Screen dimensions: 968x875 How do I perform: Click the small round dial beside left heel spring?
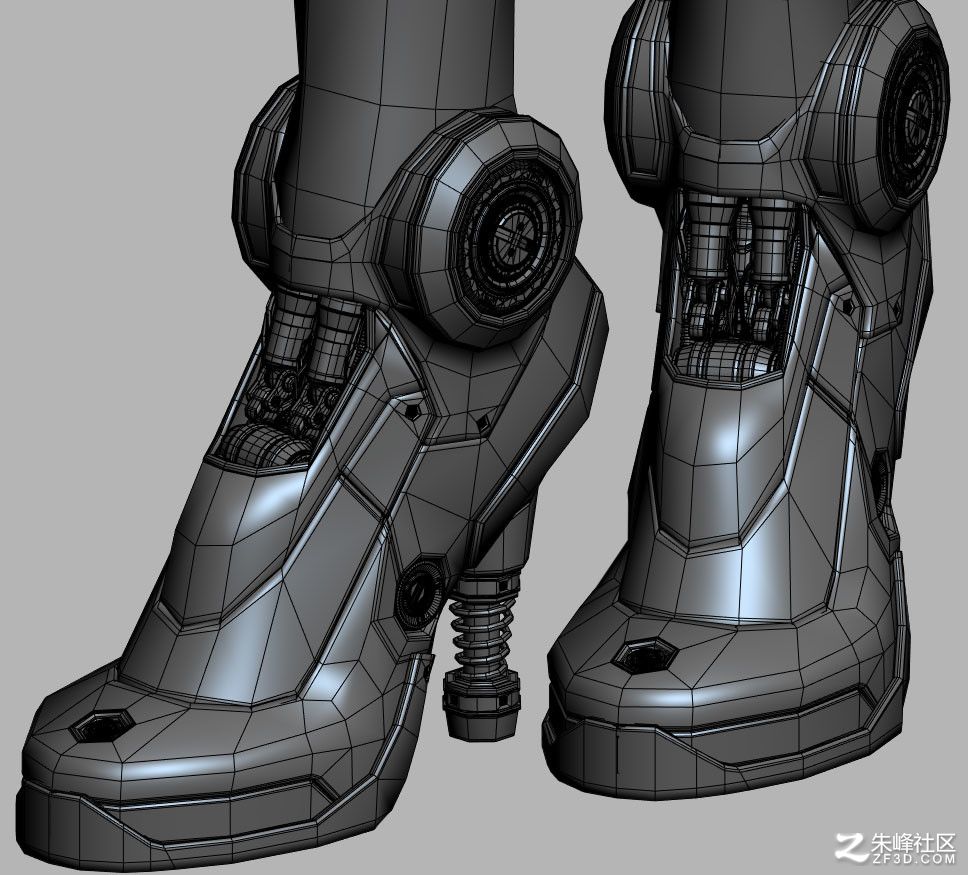[x=420, y=592]
